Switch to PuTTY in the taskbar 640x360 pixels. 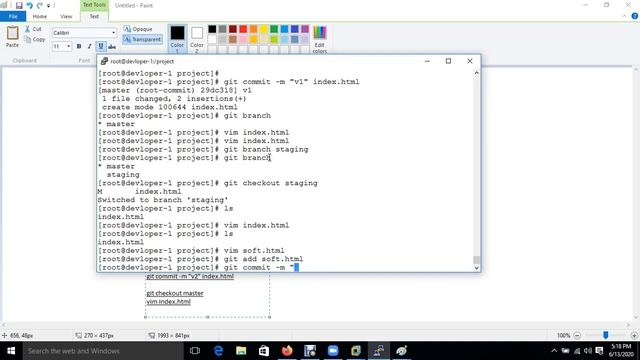[379, 351]
